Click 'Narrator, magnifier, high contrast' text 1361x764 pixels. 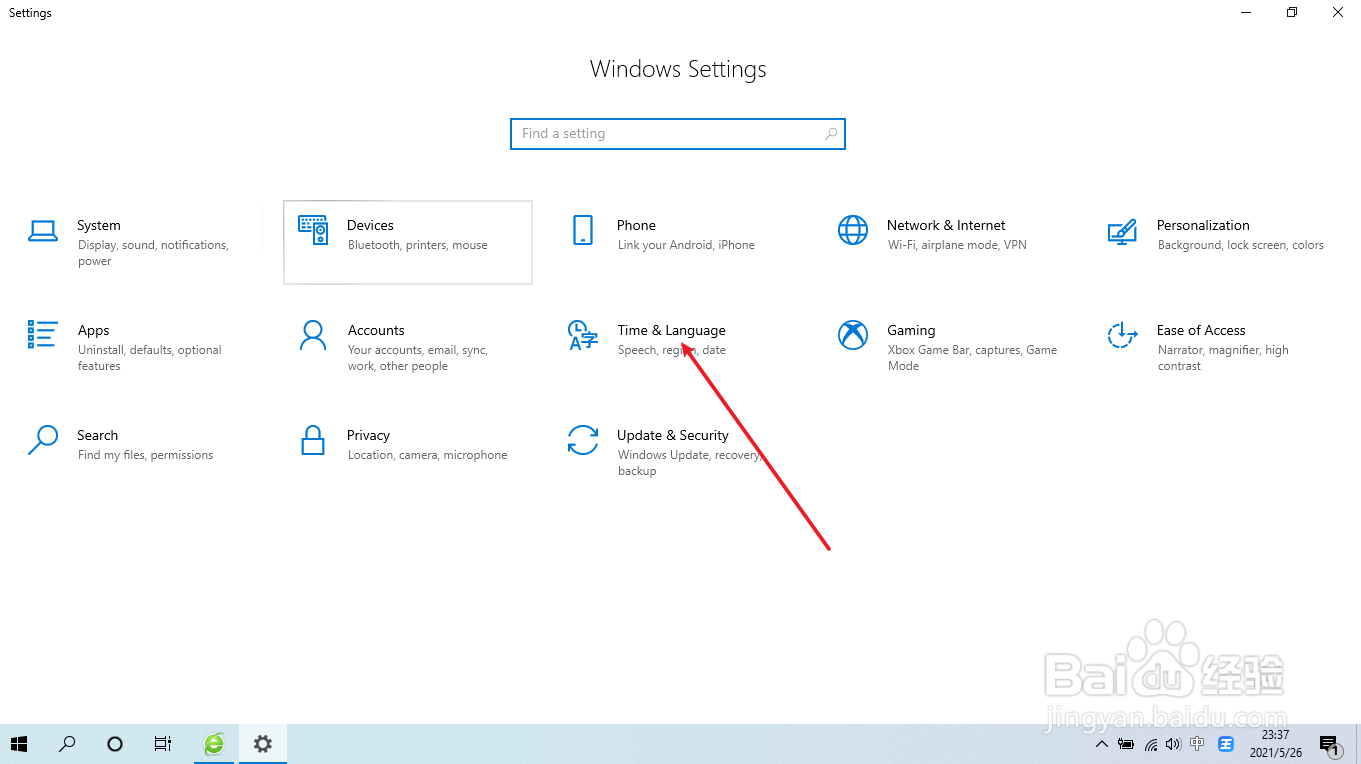[x=1223, y=358]
